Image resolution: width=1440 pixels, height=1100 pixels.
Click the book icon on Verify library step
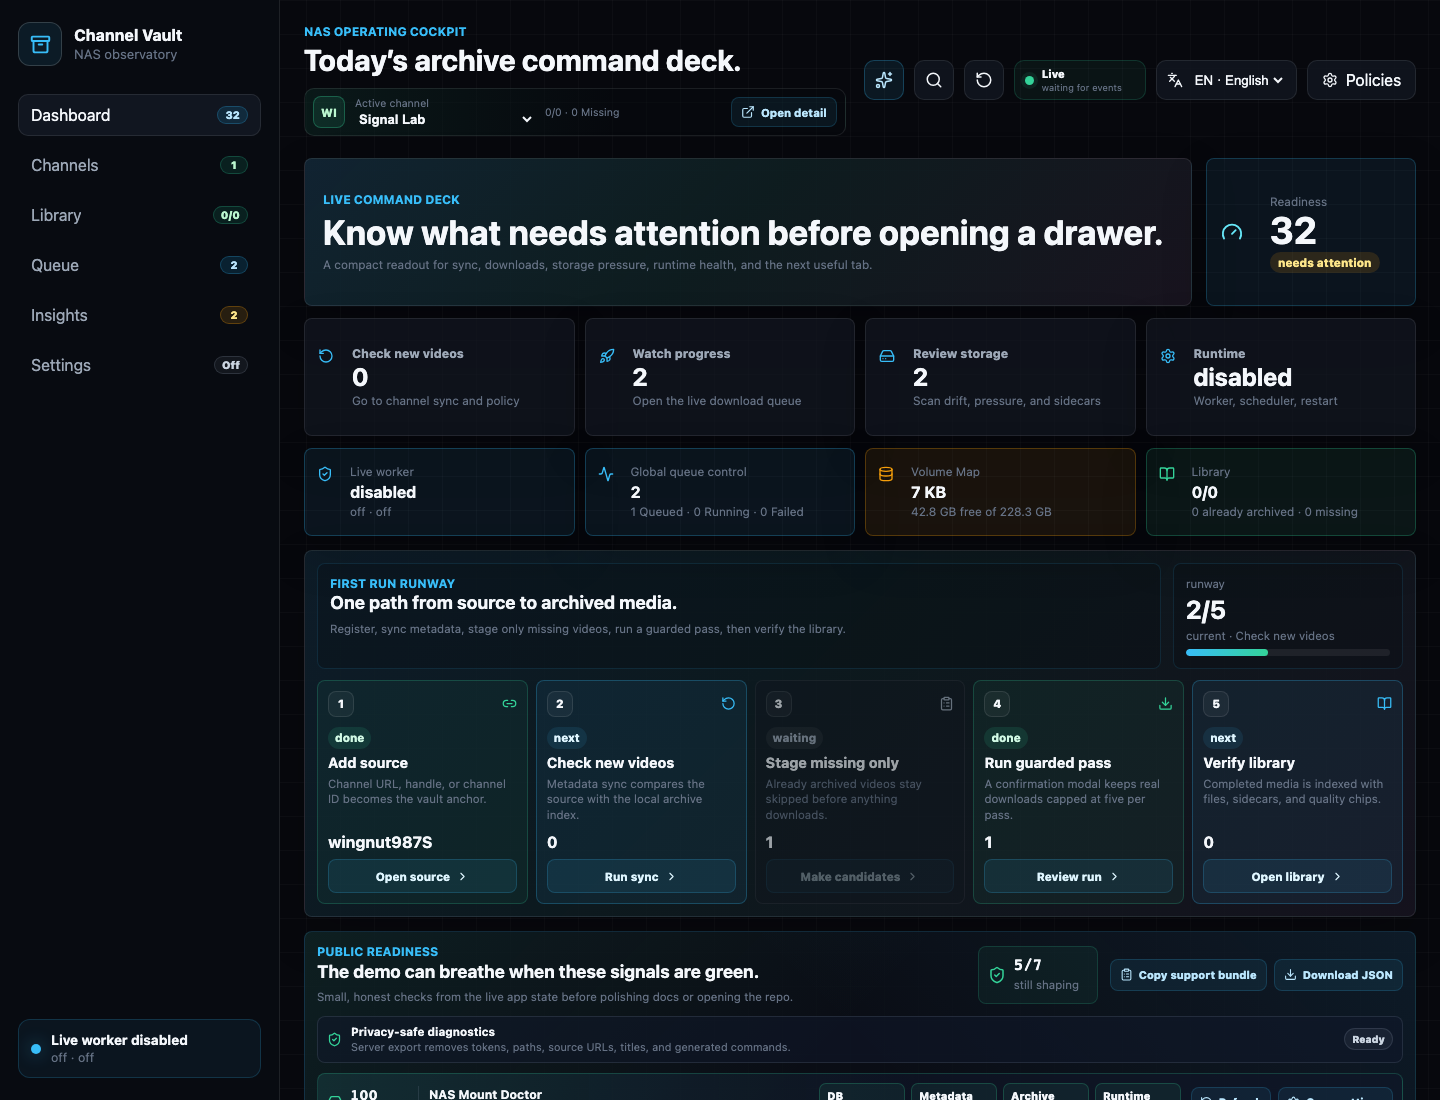tap(1384, 704)
